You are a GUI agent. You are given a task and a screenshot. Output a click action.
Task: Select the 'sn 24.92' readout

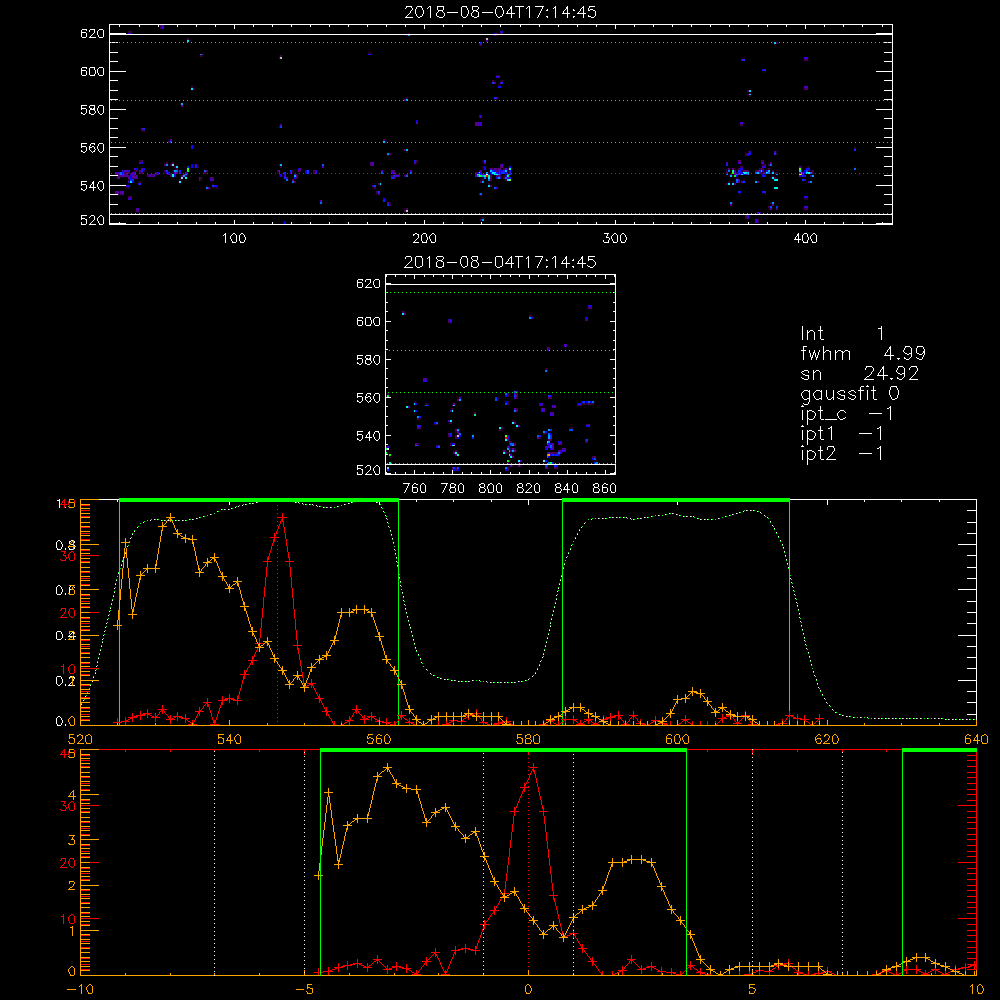click(860, 373)
